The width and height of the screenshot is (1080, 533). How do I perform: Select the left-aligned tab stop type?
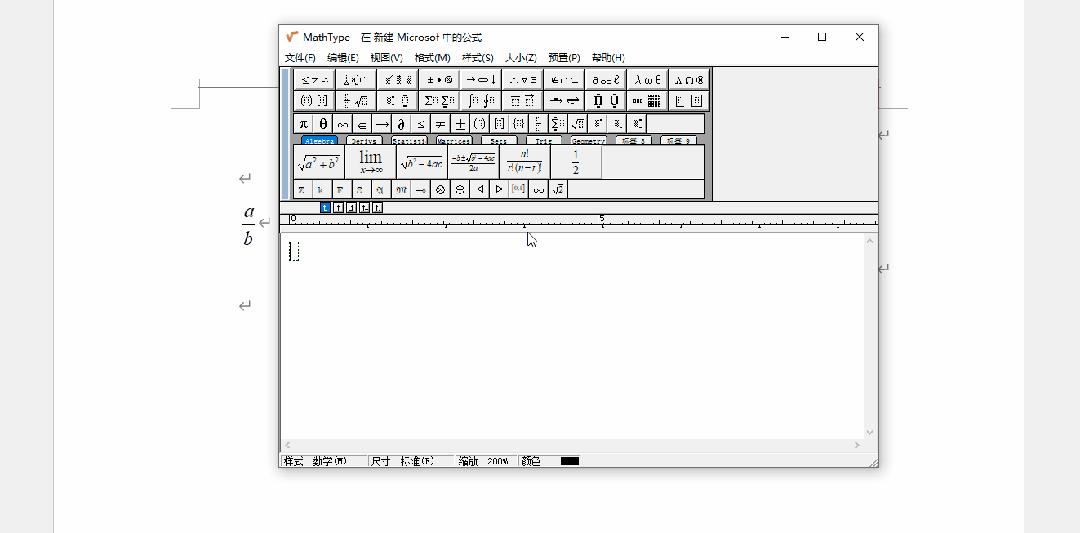pyautogui.click(x=325, y=208)
